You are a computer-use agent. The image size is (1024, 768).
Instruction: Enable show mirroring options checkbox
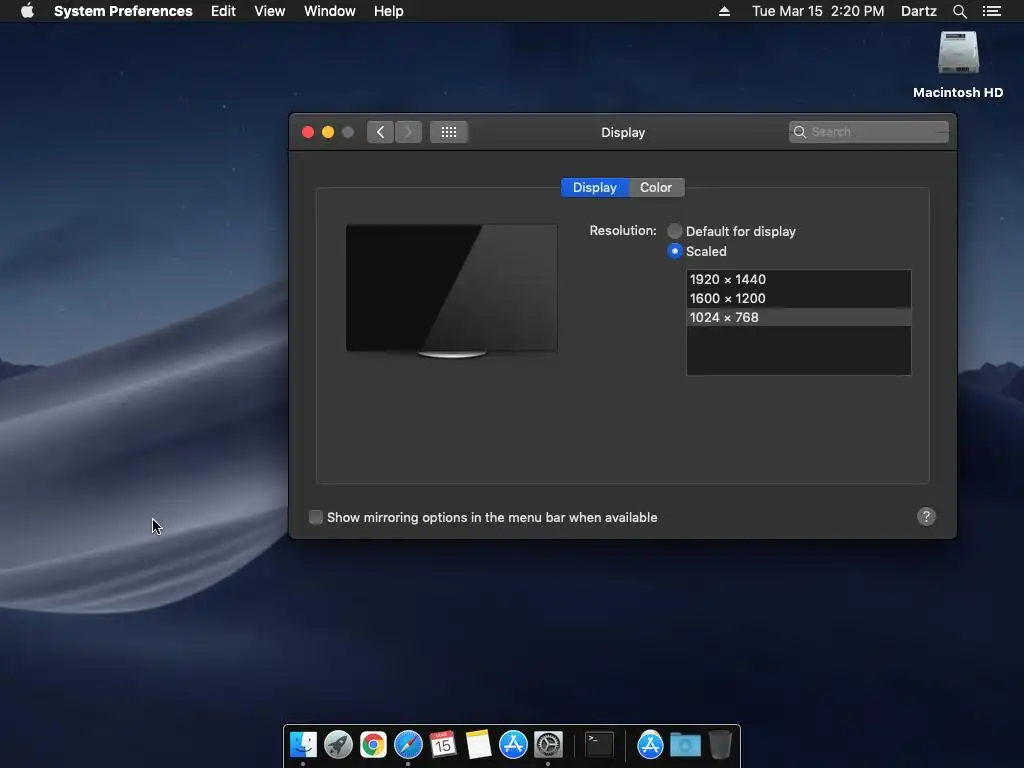coord(315,517)
